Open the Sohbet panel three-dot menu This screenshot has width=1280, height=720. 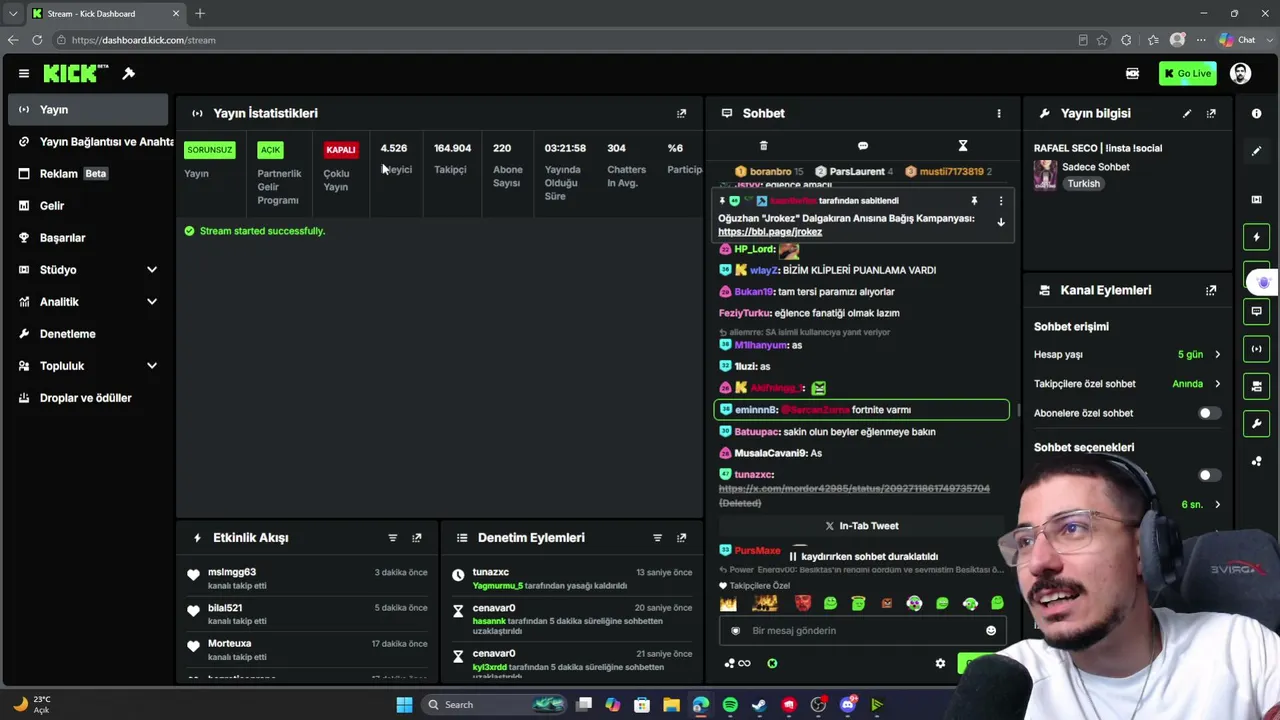pos(998,113)
